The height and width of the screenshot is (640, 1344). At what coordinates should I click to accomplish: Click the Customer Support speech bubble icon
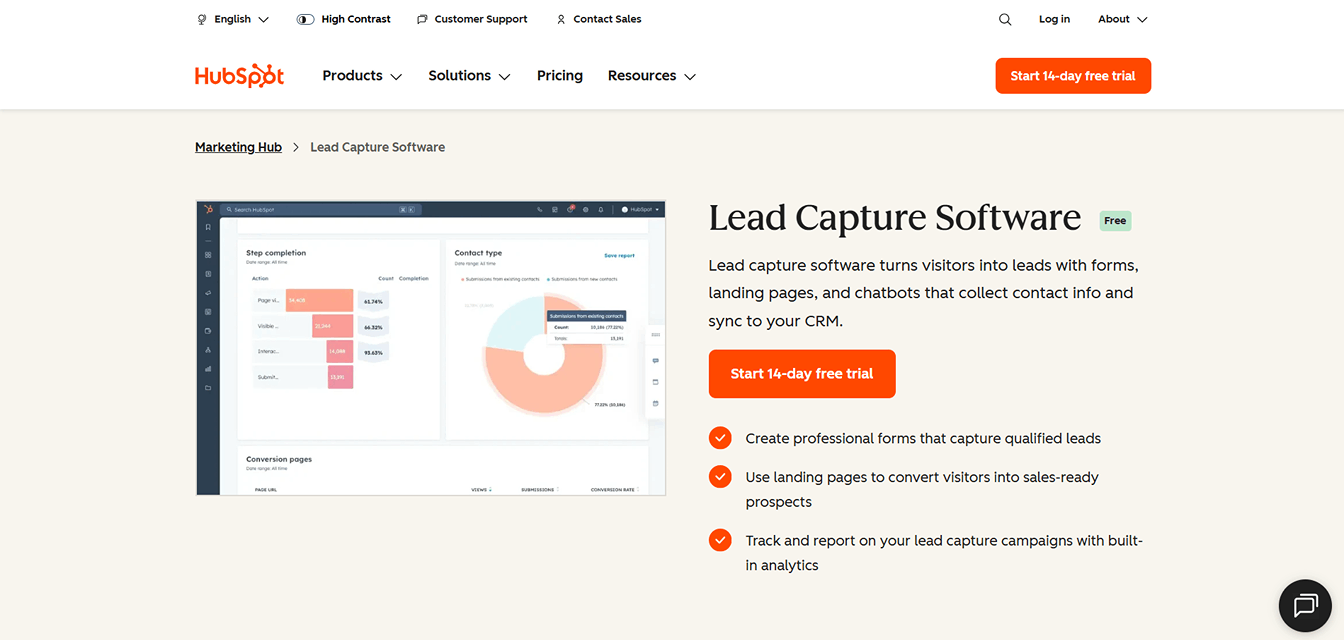point(421,18)
